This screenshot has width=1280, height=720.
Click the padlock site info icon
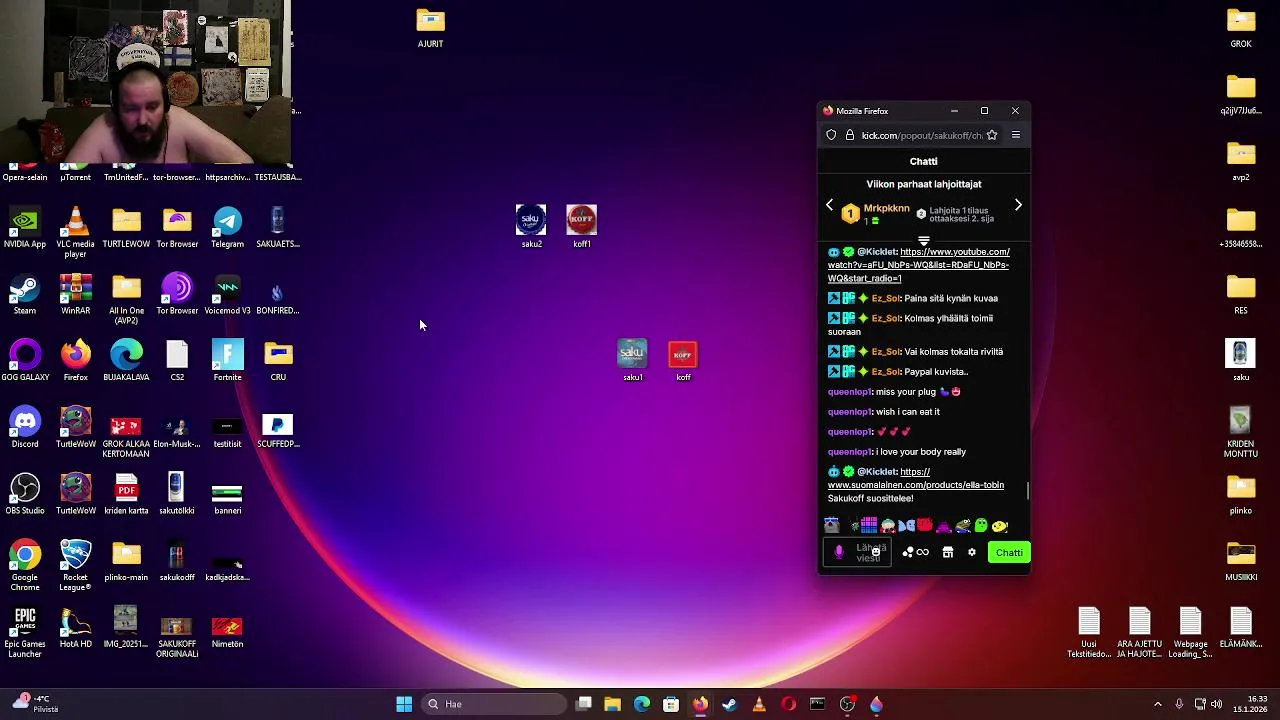[850, 135]
